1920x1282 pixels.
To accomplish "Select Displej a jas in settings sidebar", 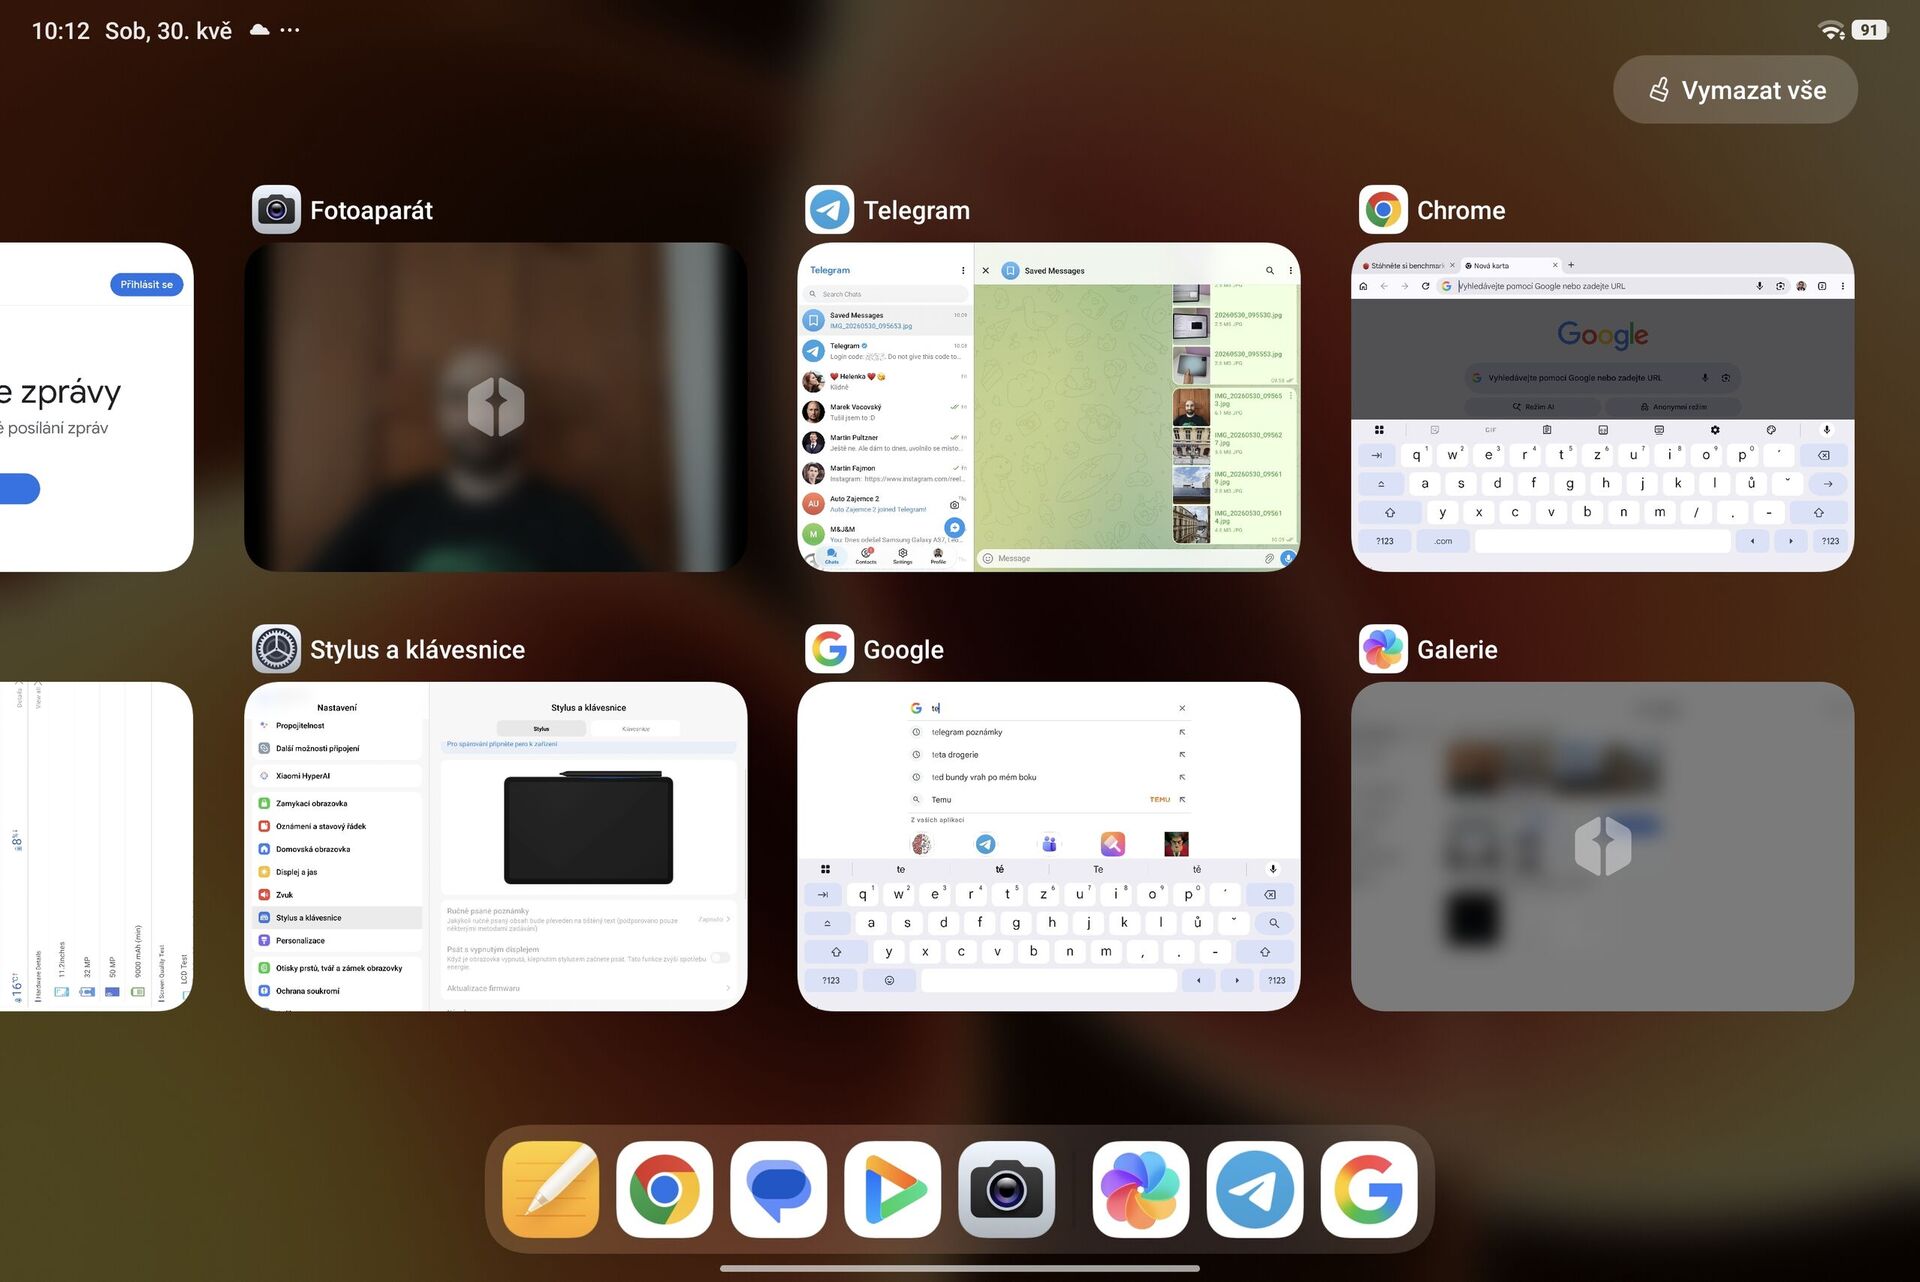I will click(x=339, y=872).
